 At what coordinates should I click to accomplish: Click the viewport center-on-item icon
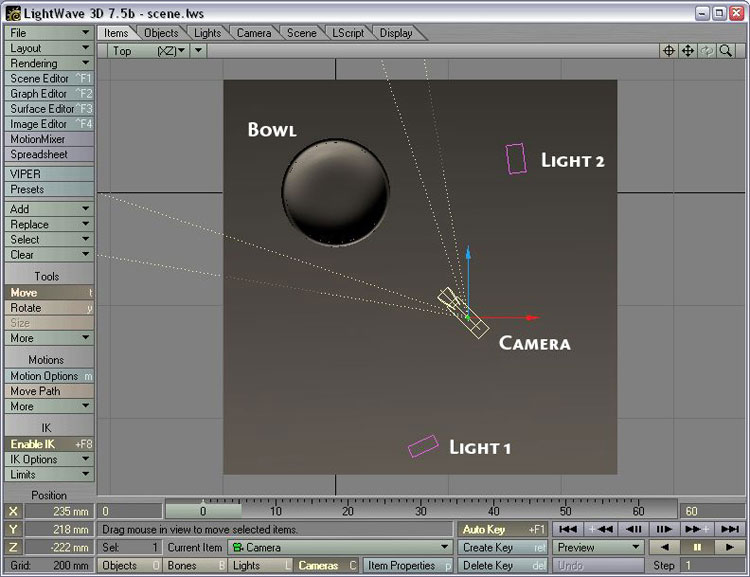(x=669, y=51)
